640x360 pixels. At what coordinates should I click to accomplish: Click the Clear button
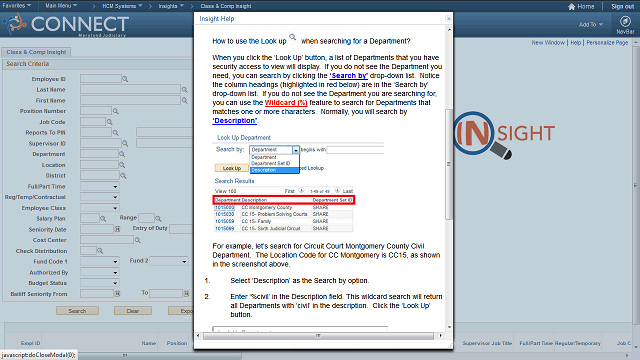click(x=133, y=311)
